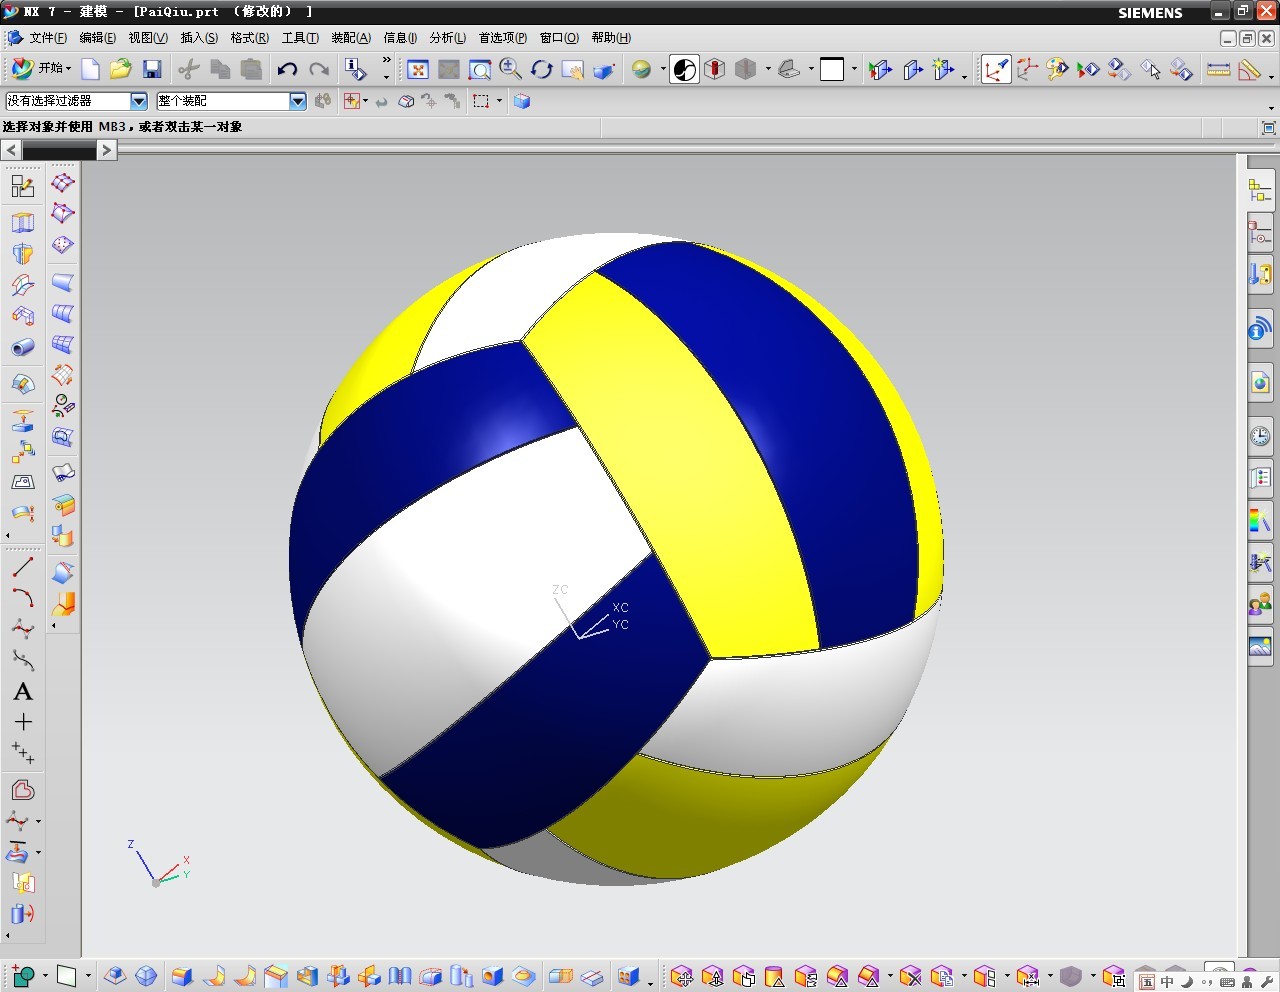Viewport: 1280px width, 992px height.
Task: Toggle the cube icon on selection bar
Action: pos(522,101)
